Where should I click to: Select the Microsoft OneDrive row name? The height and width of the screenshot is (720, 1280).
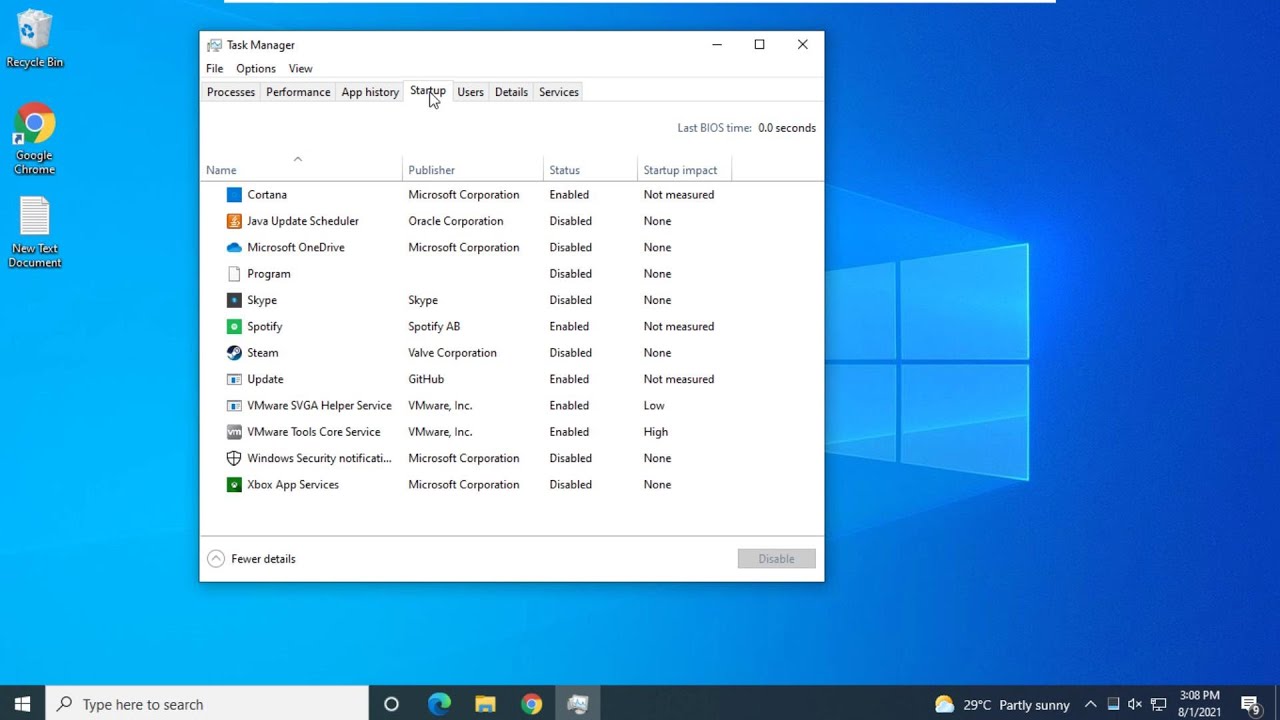(296, 247)
